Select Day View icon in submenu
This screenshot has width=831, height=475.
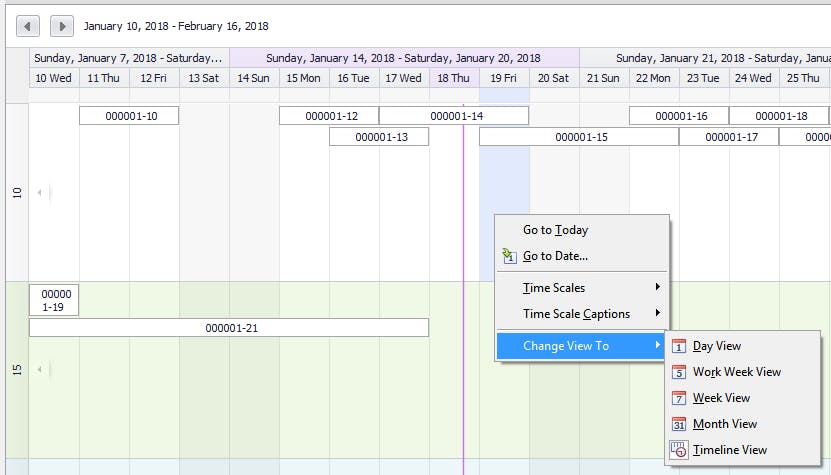pyautogui.click(x=679, y=346)
